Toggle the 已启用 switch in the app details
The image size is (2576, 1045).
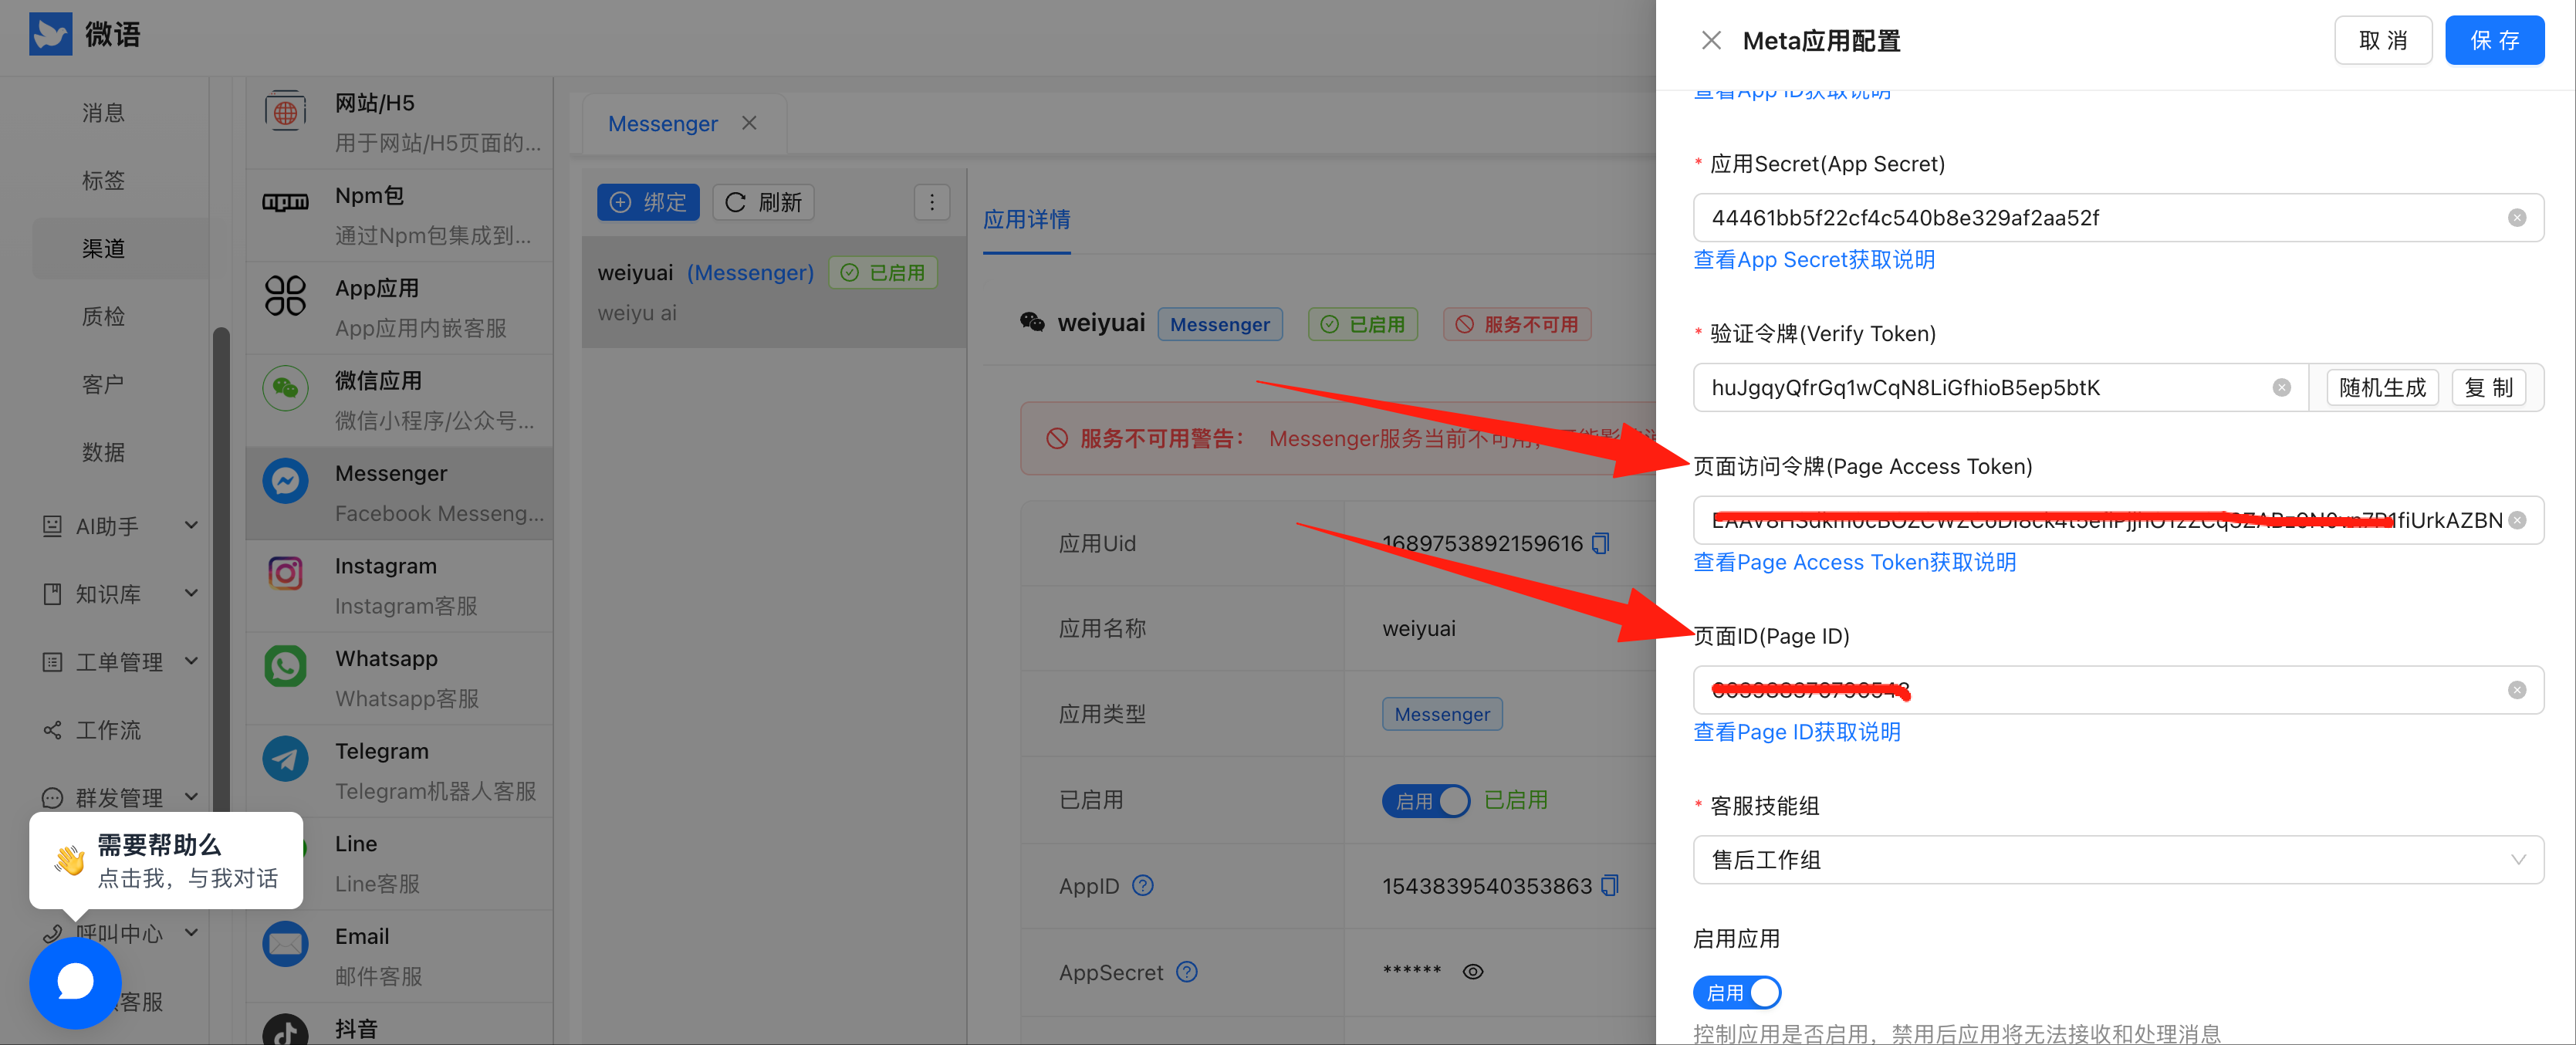point(1425,800)
